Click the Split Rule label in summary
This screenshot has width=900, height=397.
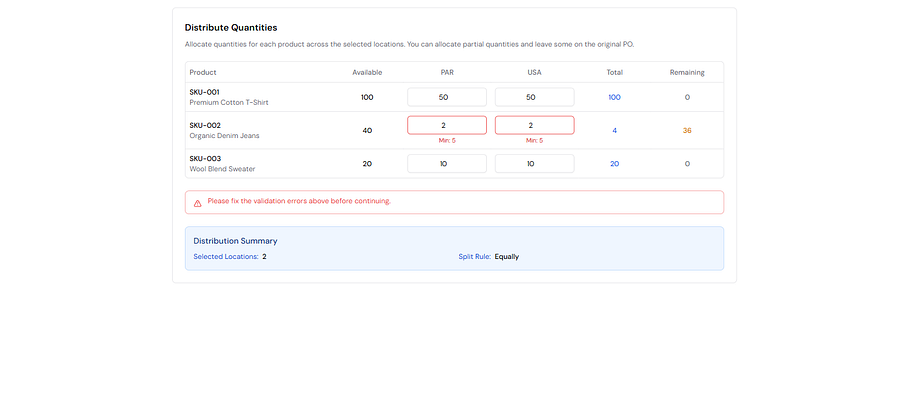click(474, 256)
